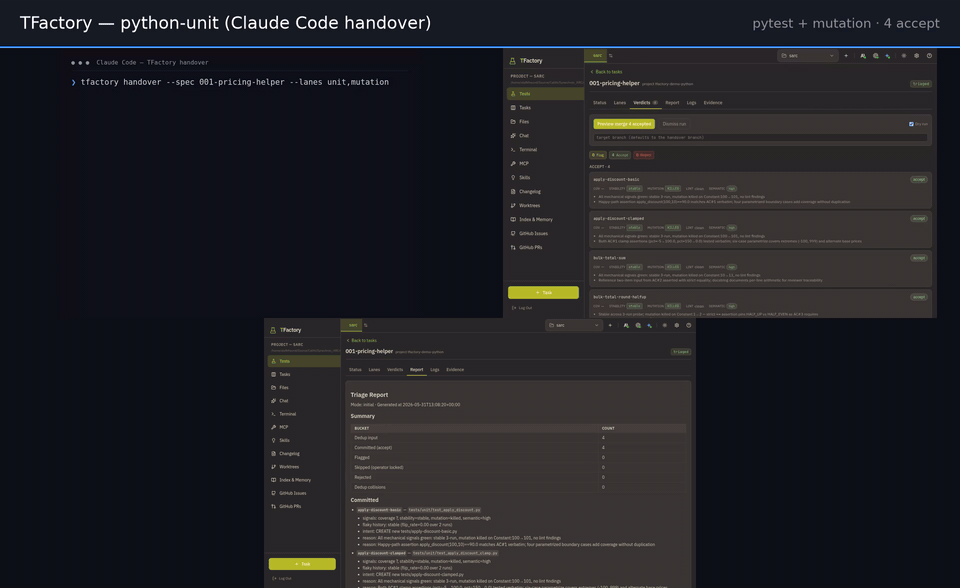960x588 pixels.
Task: Open Files in the Report window sidebar
Action: [304, 388]
